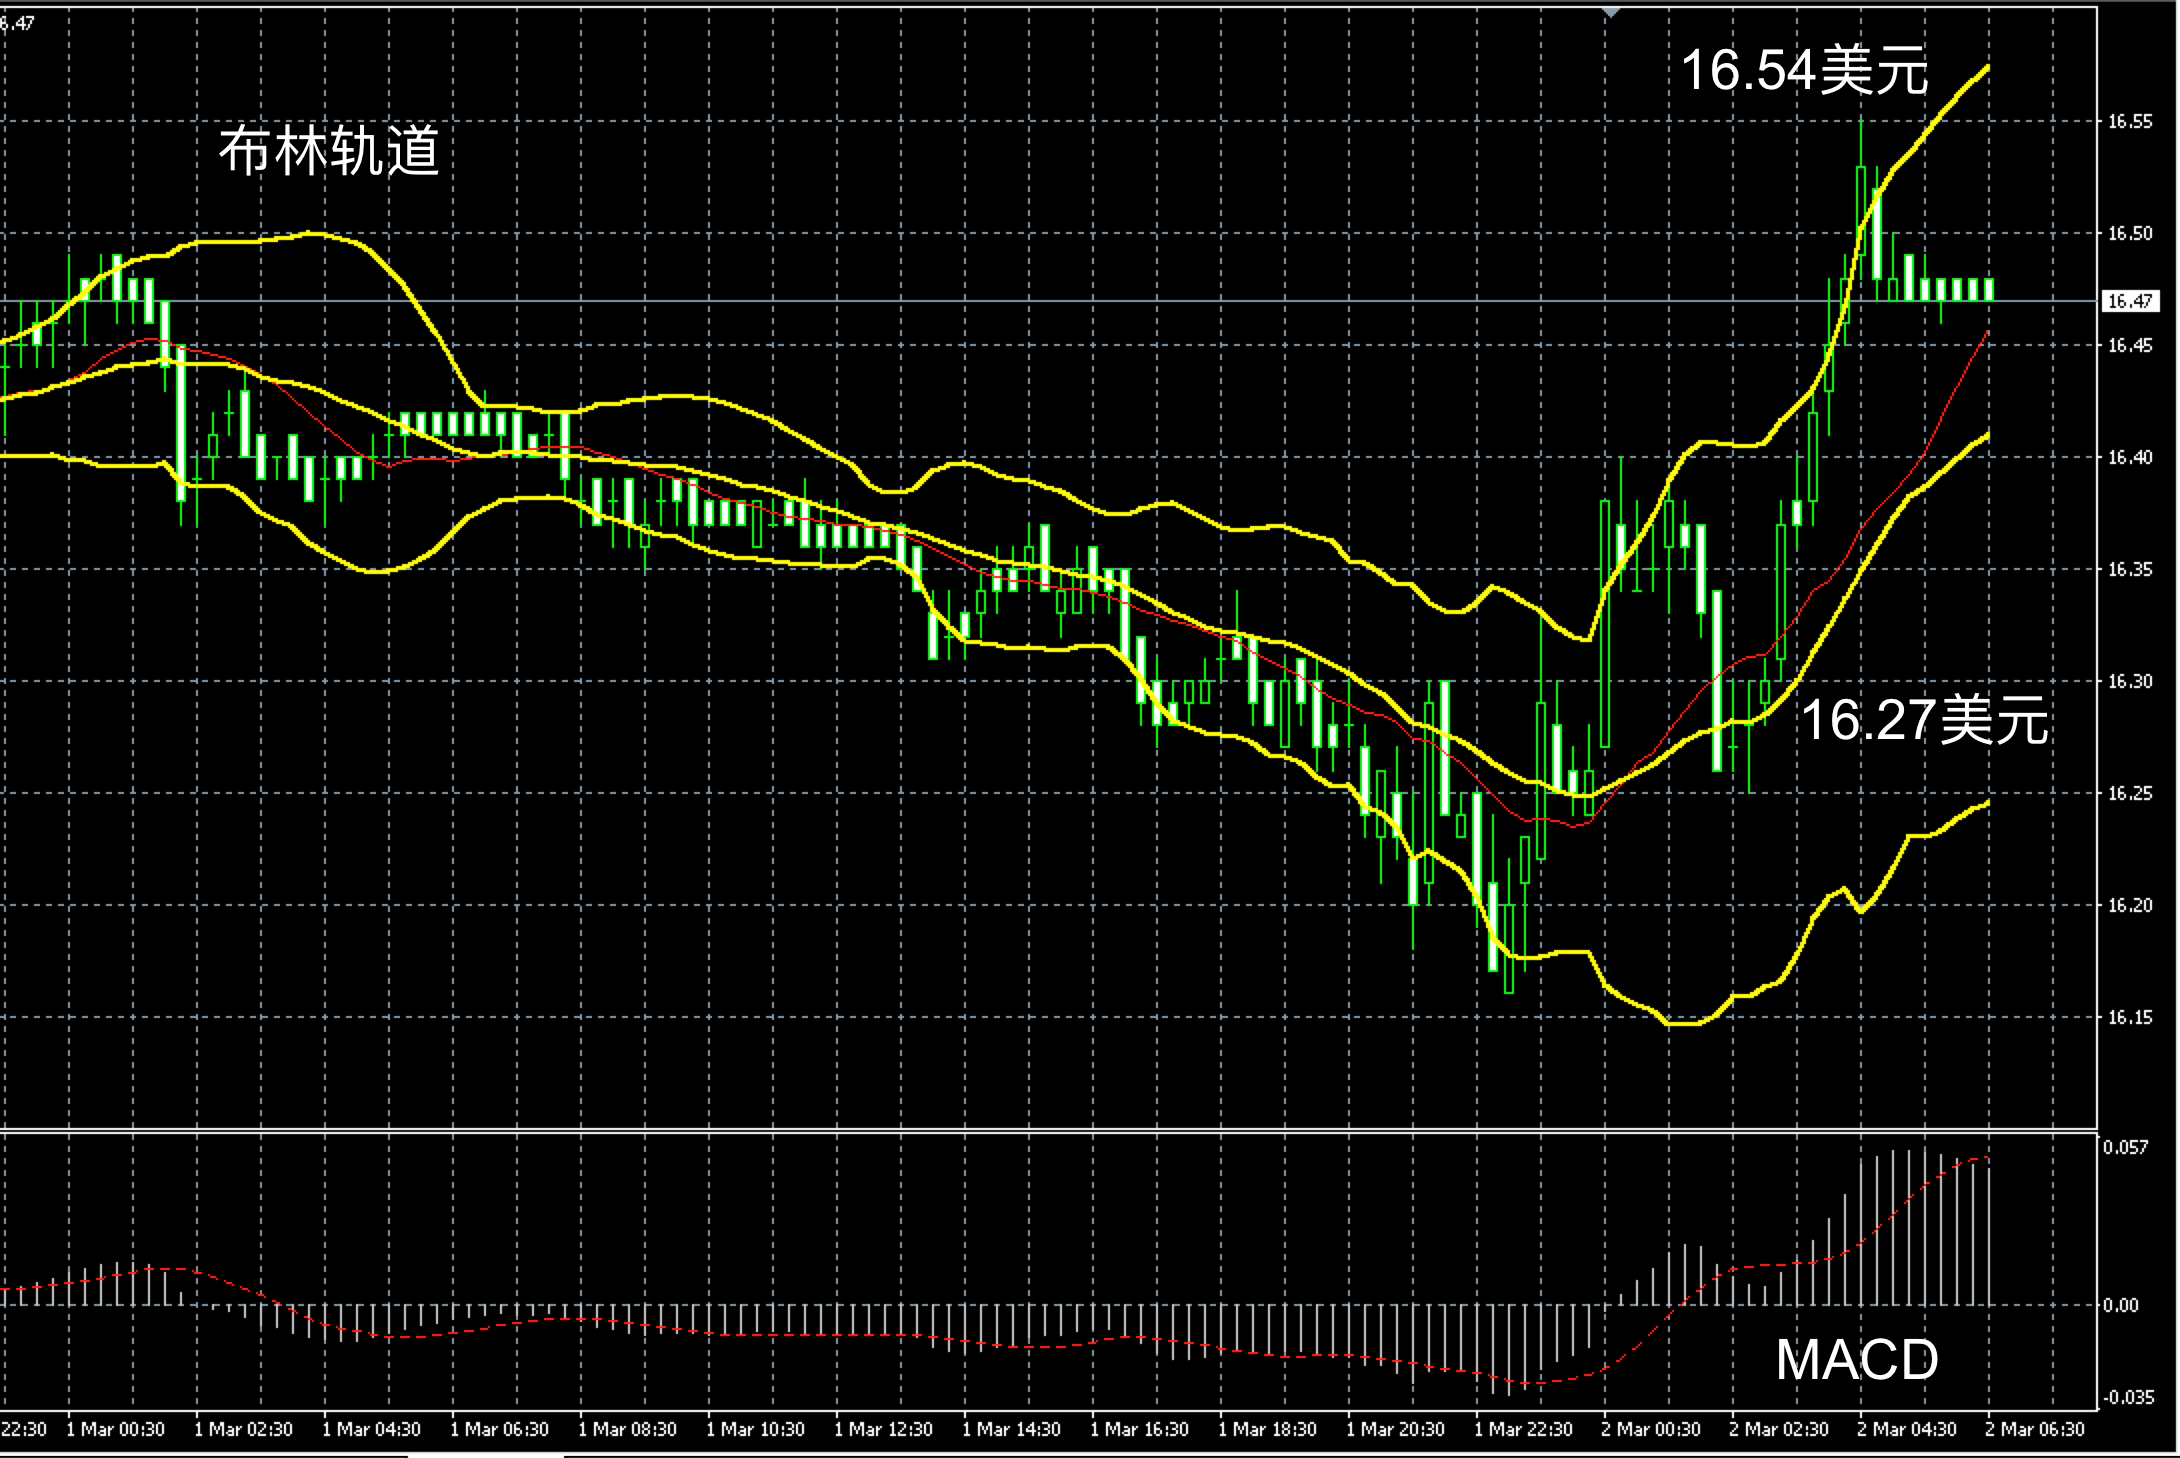The image size is (2180, 1458).
Task: Click the 1 Mar 16:30 time label
Action: (x=1140, y=1430)
